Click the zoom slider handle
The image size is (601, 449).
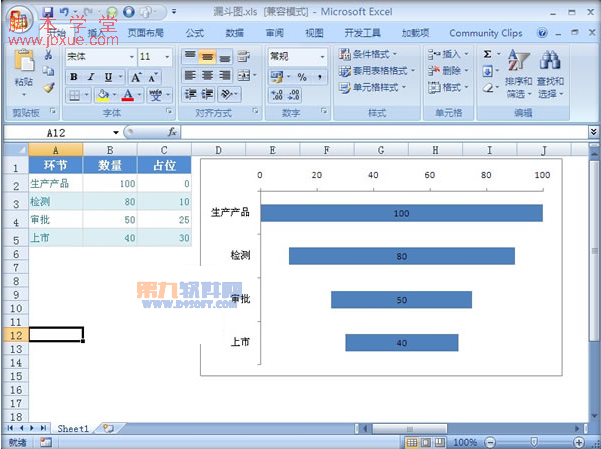pyautogui.click(x=534, y=442)
